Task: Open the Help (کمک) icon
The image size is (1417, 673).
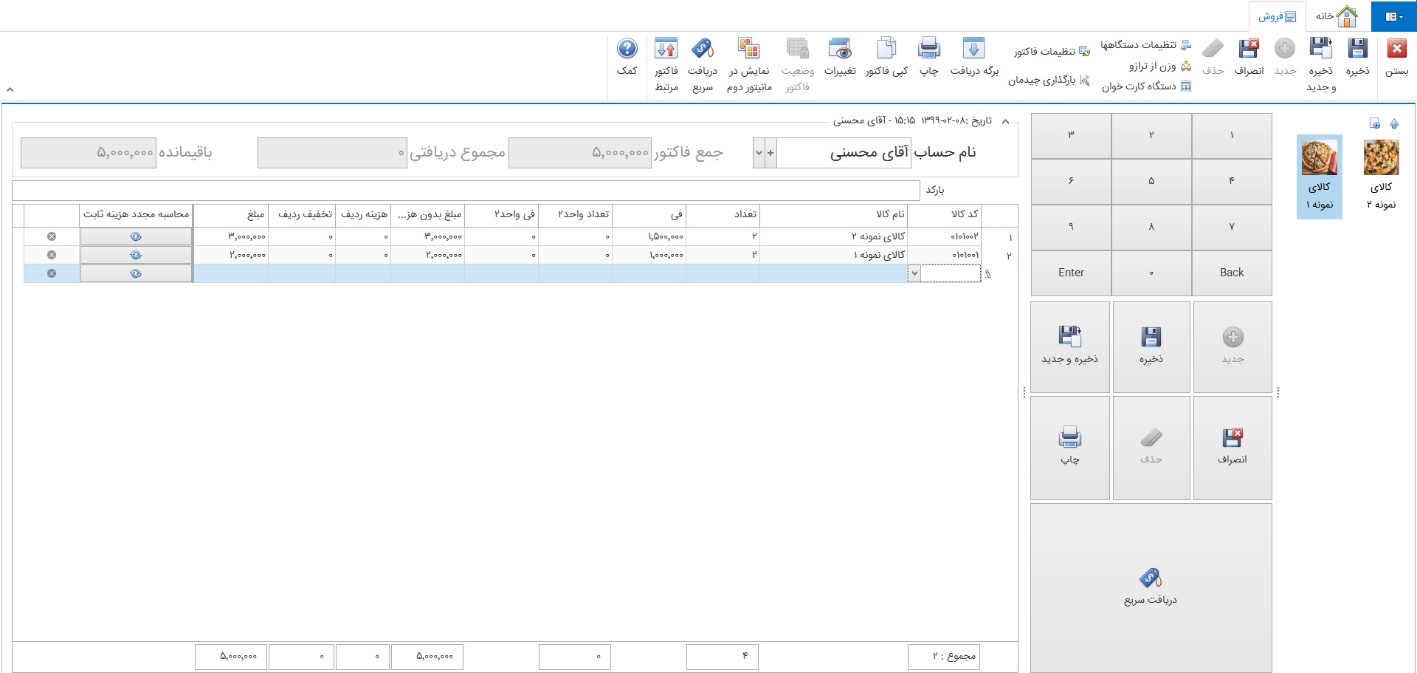Action: [627, 50]
